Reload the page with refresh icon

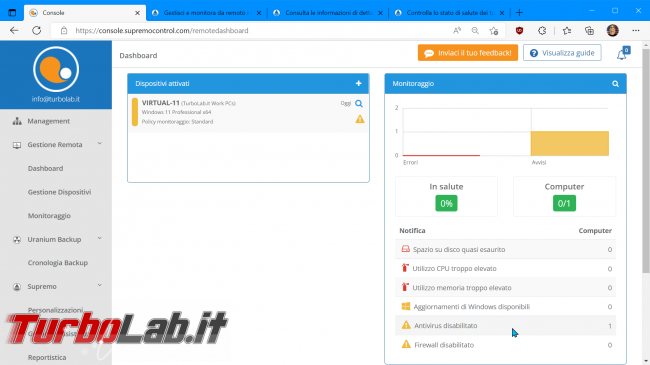coord(36,30)
